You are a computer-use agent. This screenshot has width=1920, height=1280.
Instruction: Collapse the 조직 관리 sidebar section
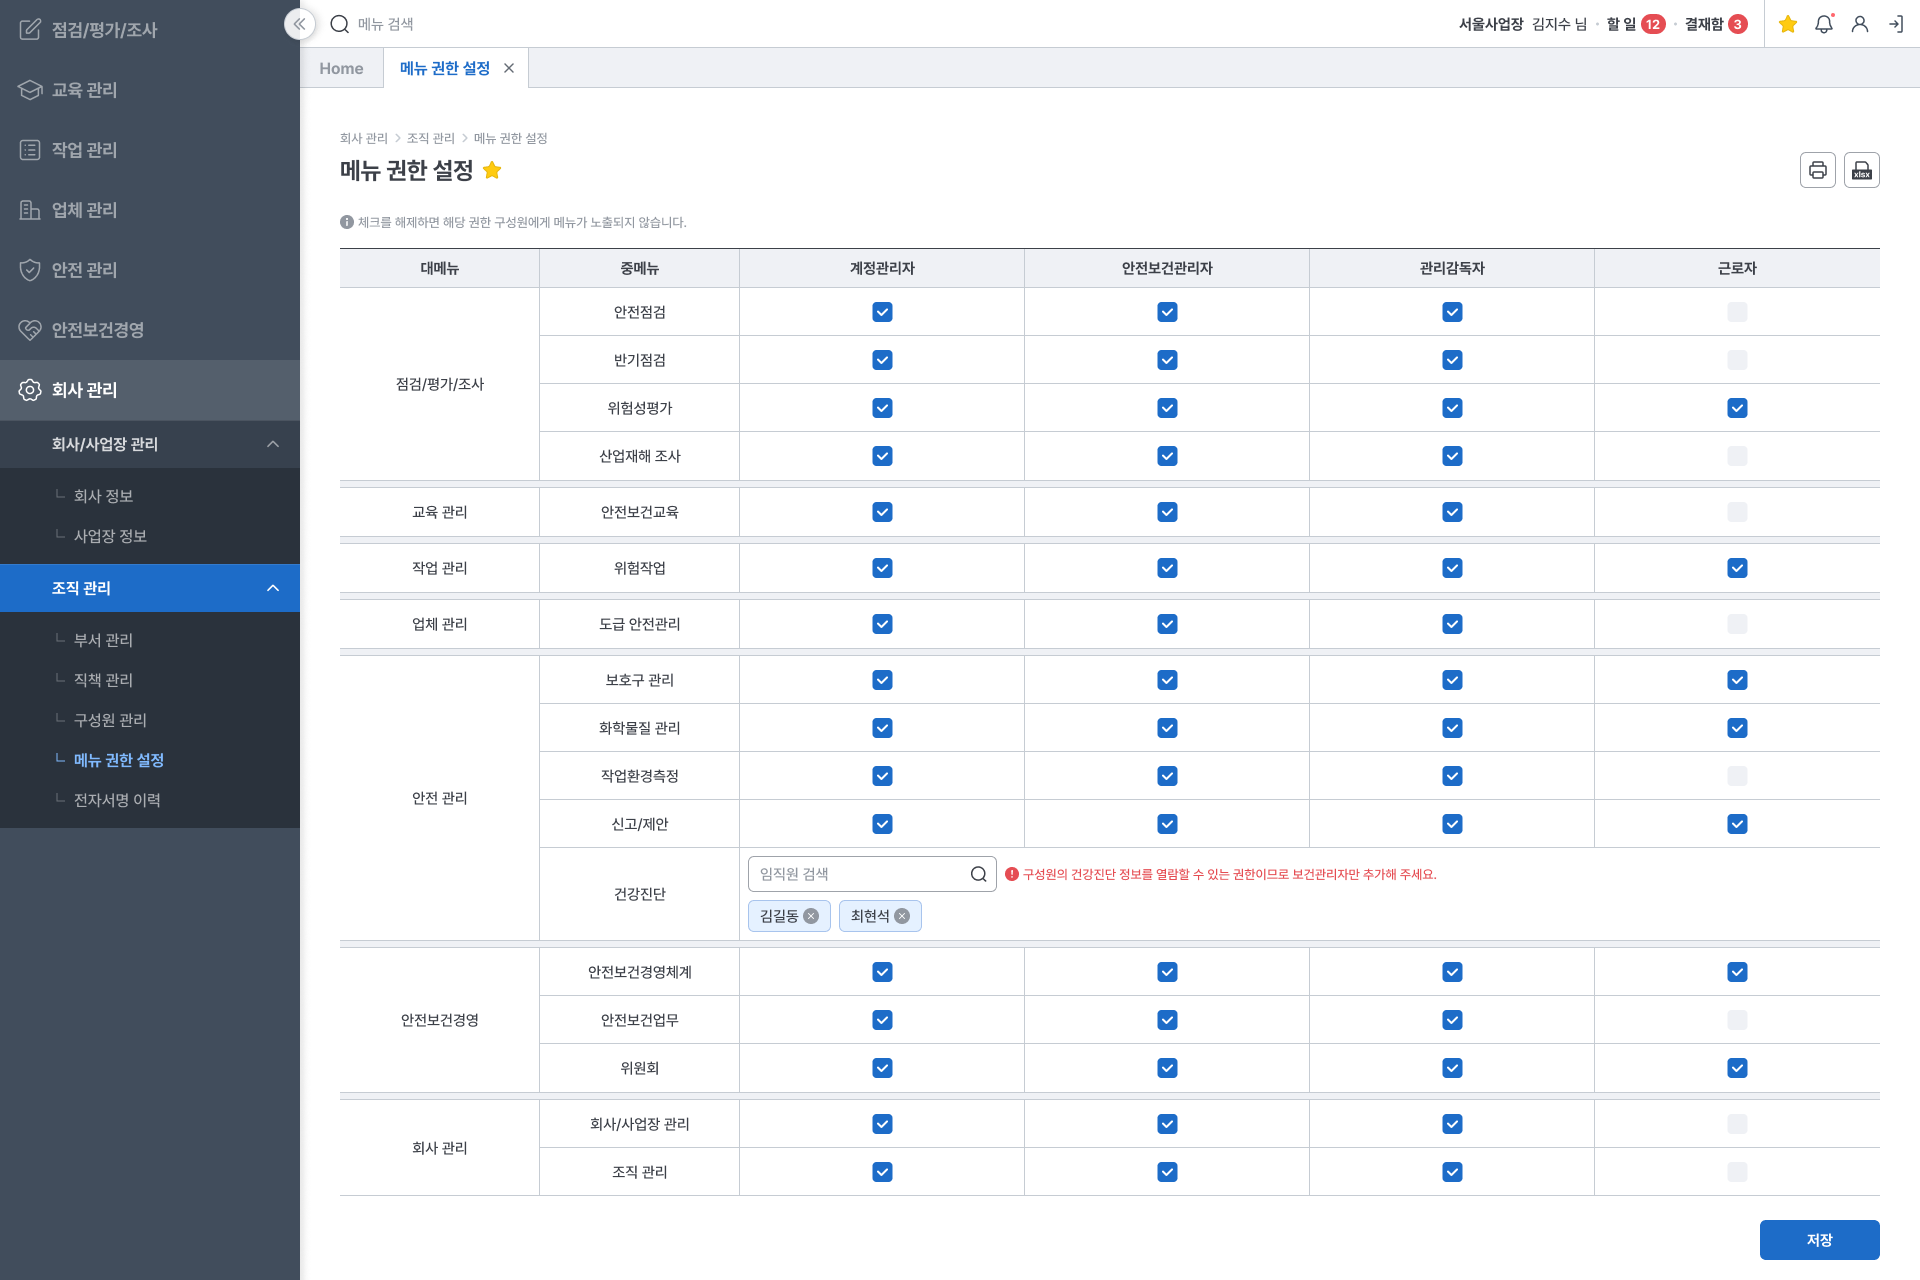pyautogui.click(x=273, y=588)
